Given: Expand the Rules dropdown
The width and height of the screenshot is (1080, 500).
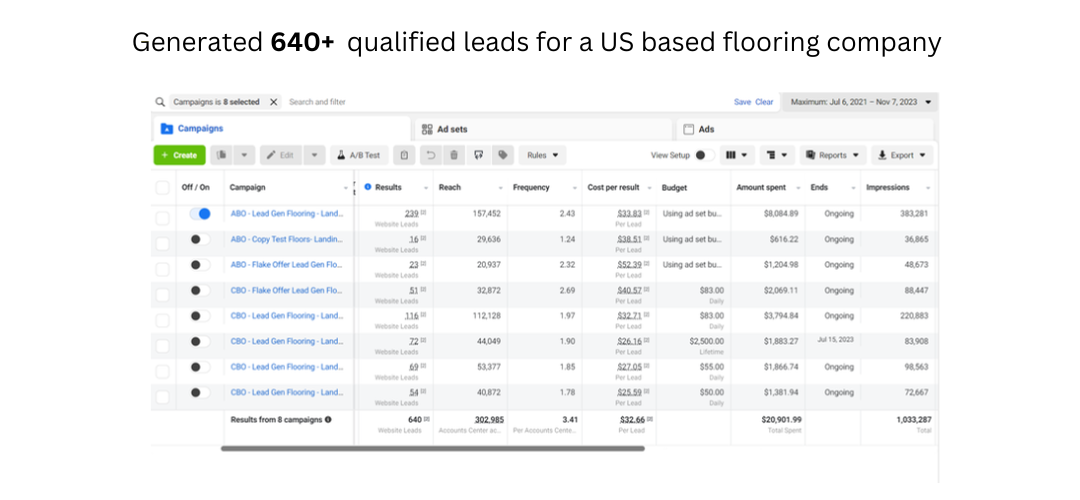Looking at the screenshot, I should click(x=543, y=155).
